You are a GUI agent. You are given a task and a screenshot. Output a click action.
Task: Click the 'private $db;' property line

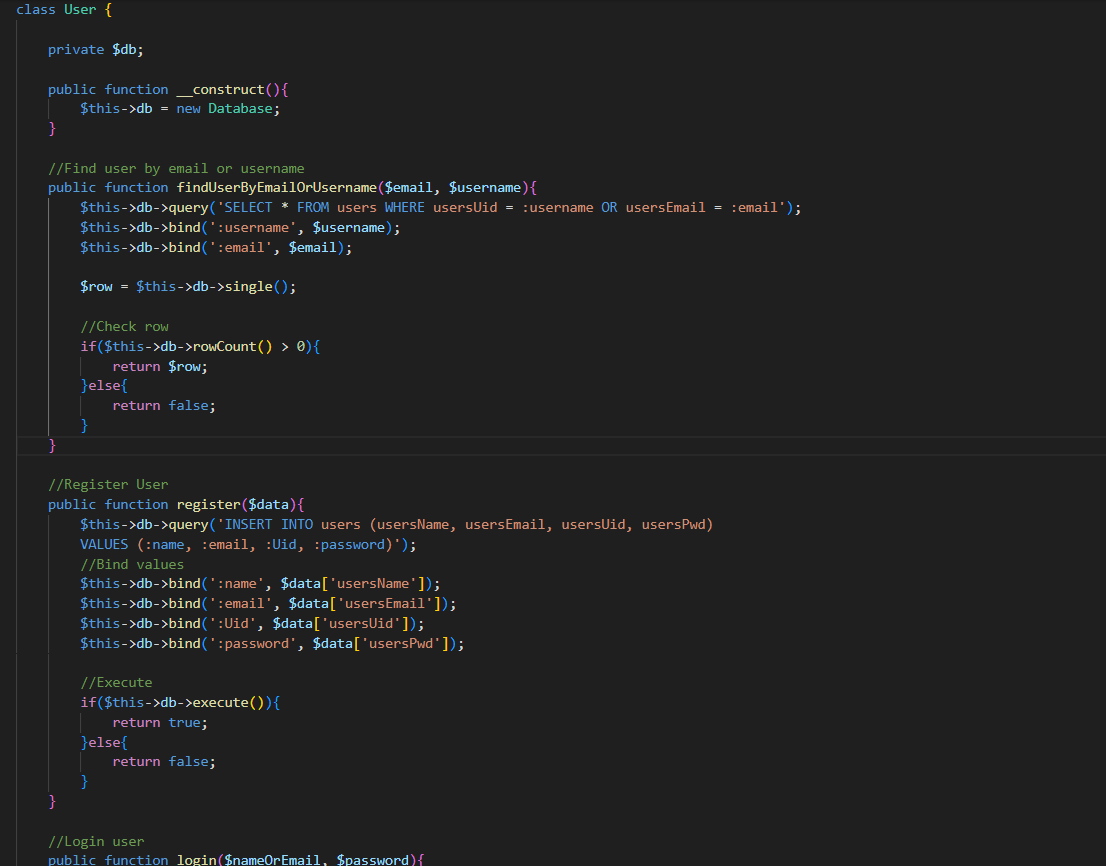pyautogui.click(x=96, y=49)
